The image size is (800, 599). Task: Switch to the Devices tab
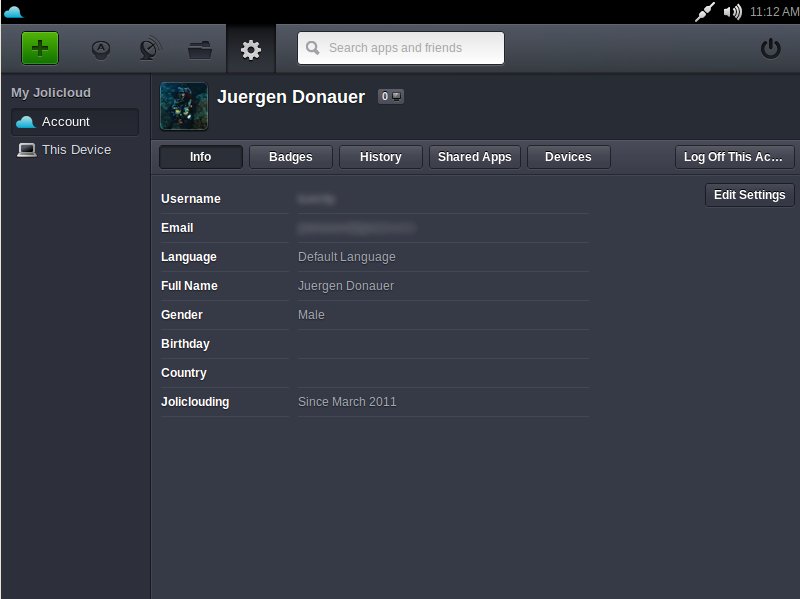coord(568,157)
